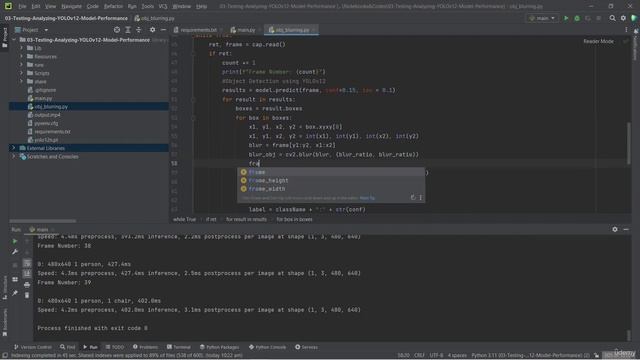Click 'while True' breadcrumb
Viewport: 640px width, 360px height.
[x=184, y=219]
